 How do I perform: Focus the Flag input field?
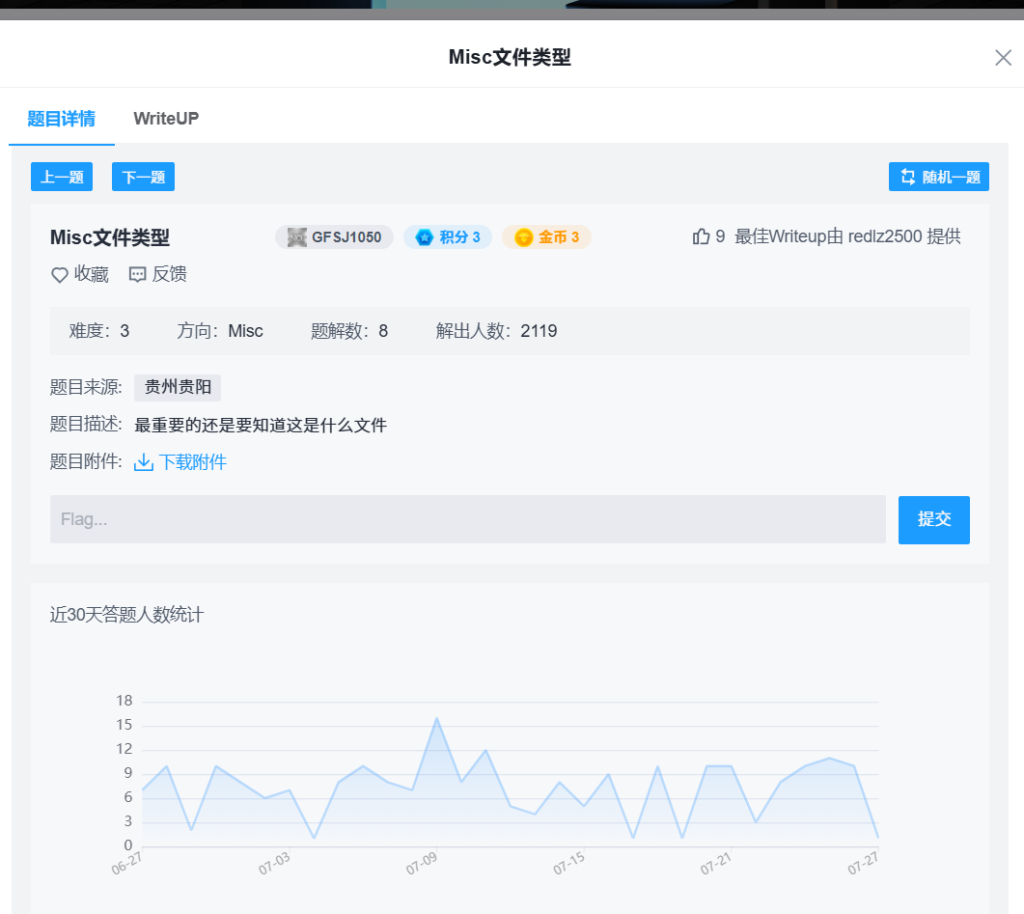coord(468,519)
